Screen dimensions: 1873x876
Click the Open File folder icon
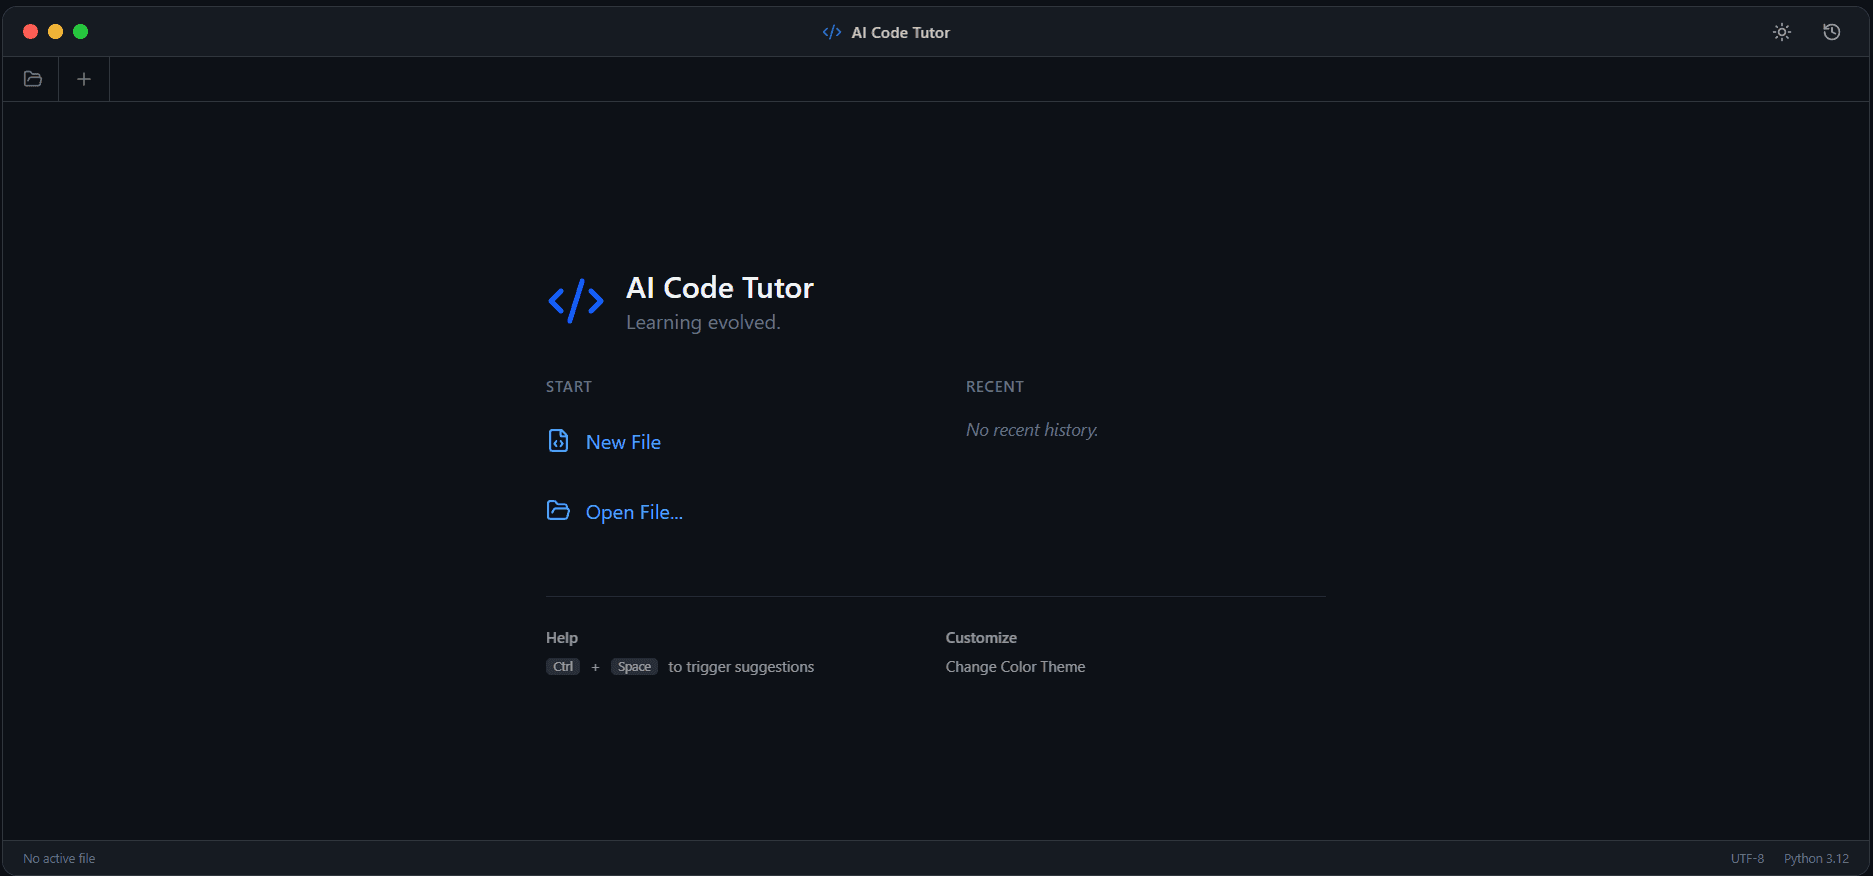click(x=558, y=511)
